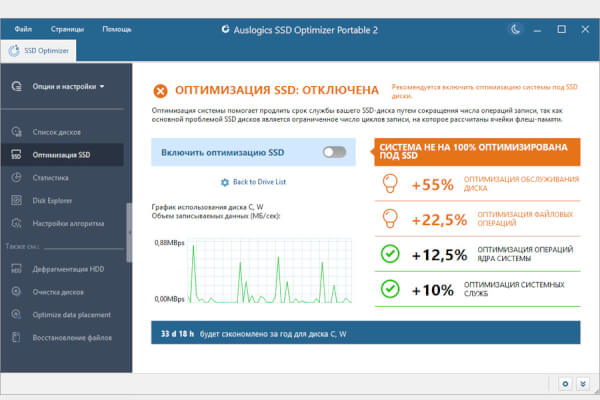
Task: Click the Очистка дисков icon
Action: (x=16, y=291)
